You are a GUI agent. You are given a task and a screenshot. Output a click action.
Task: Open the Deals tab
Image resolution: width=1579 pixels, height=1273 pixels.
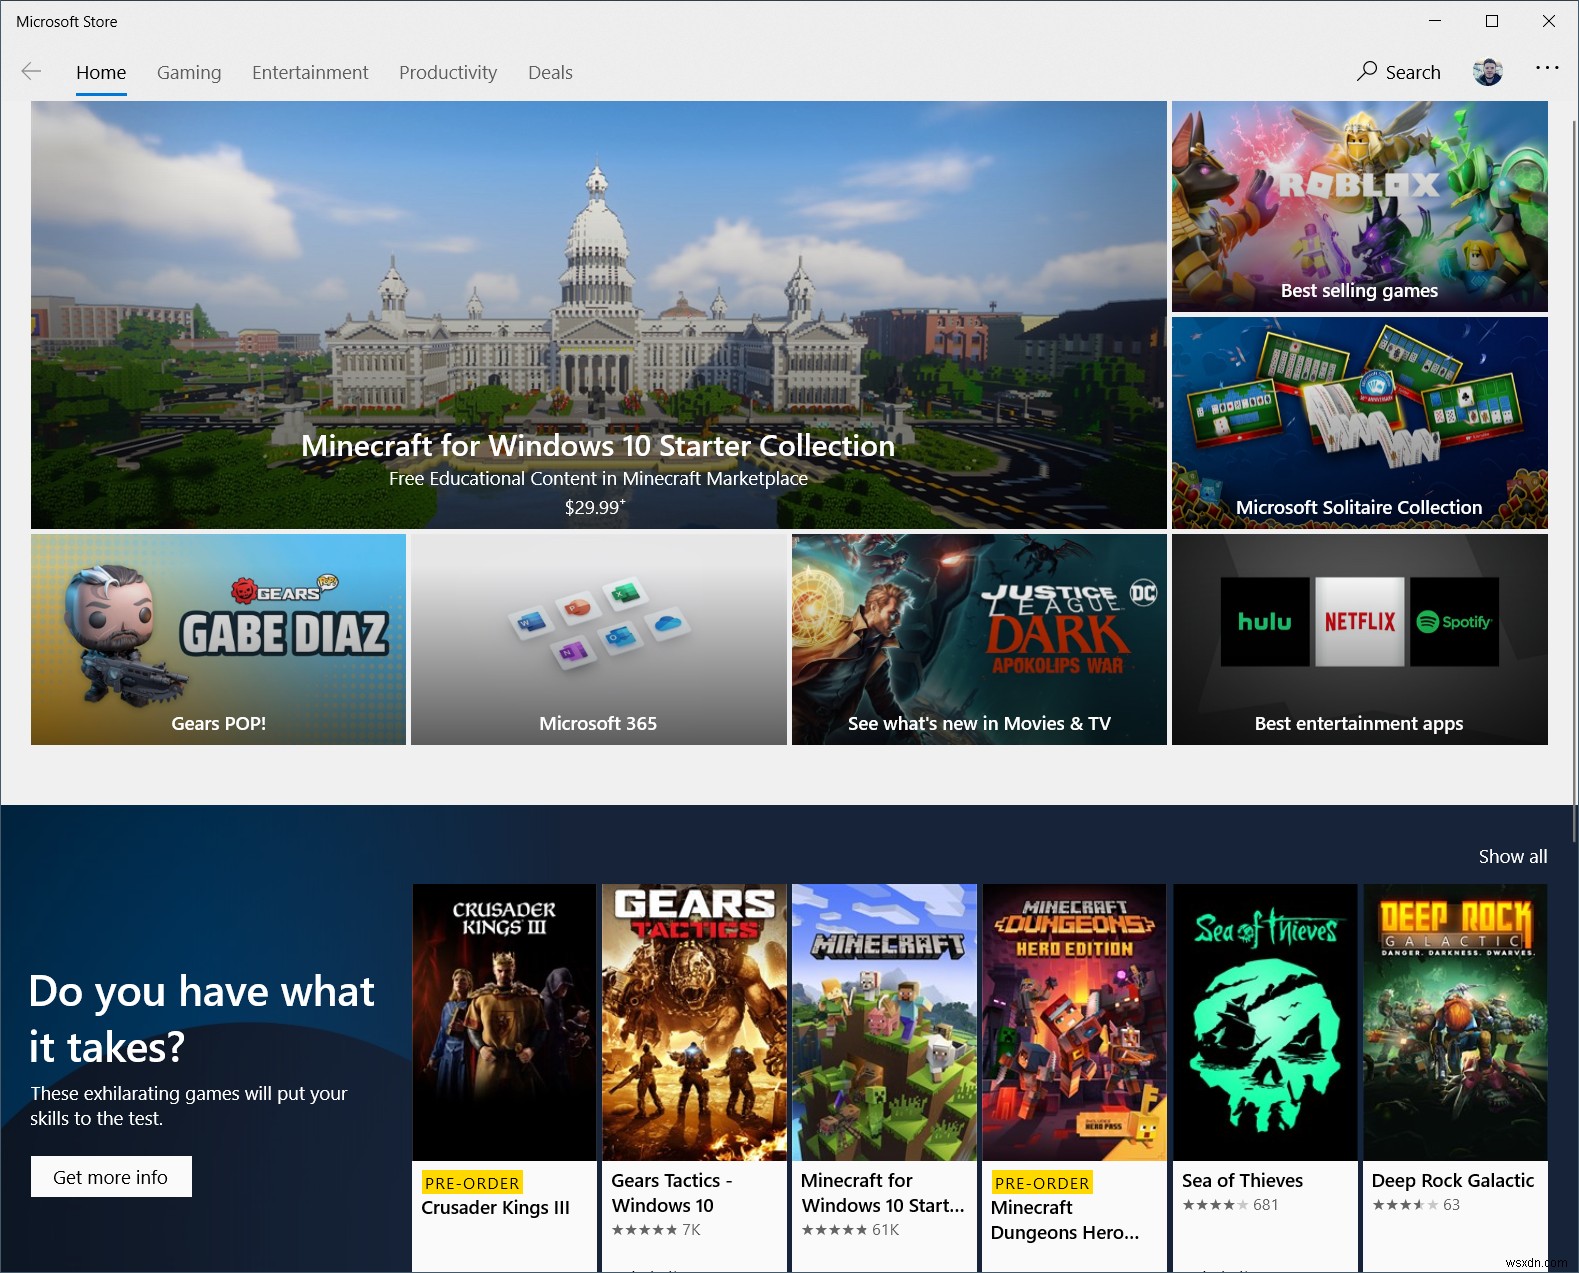(550, 73)
